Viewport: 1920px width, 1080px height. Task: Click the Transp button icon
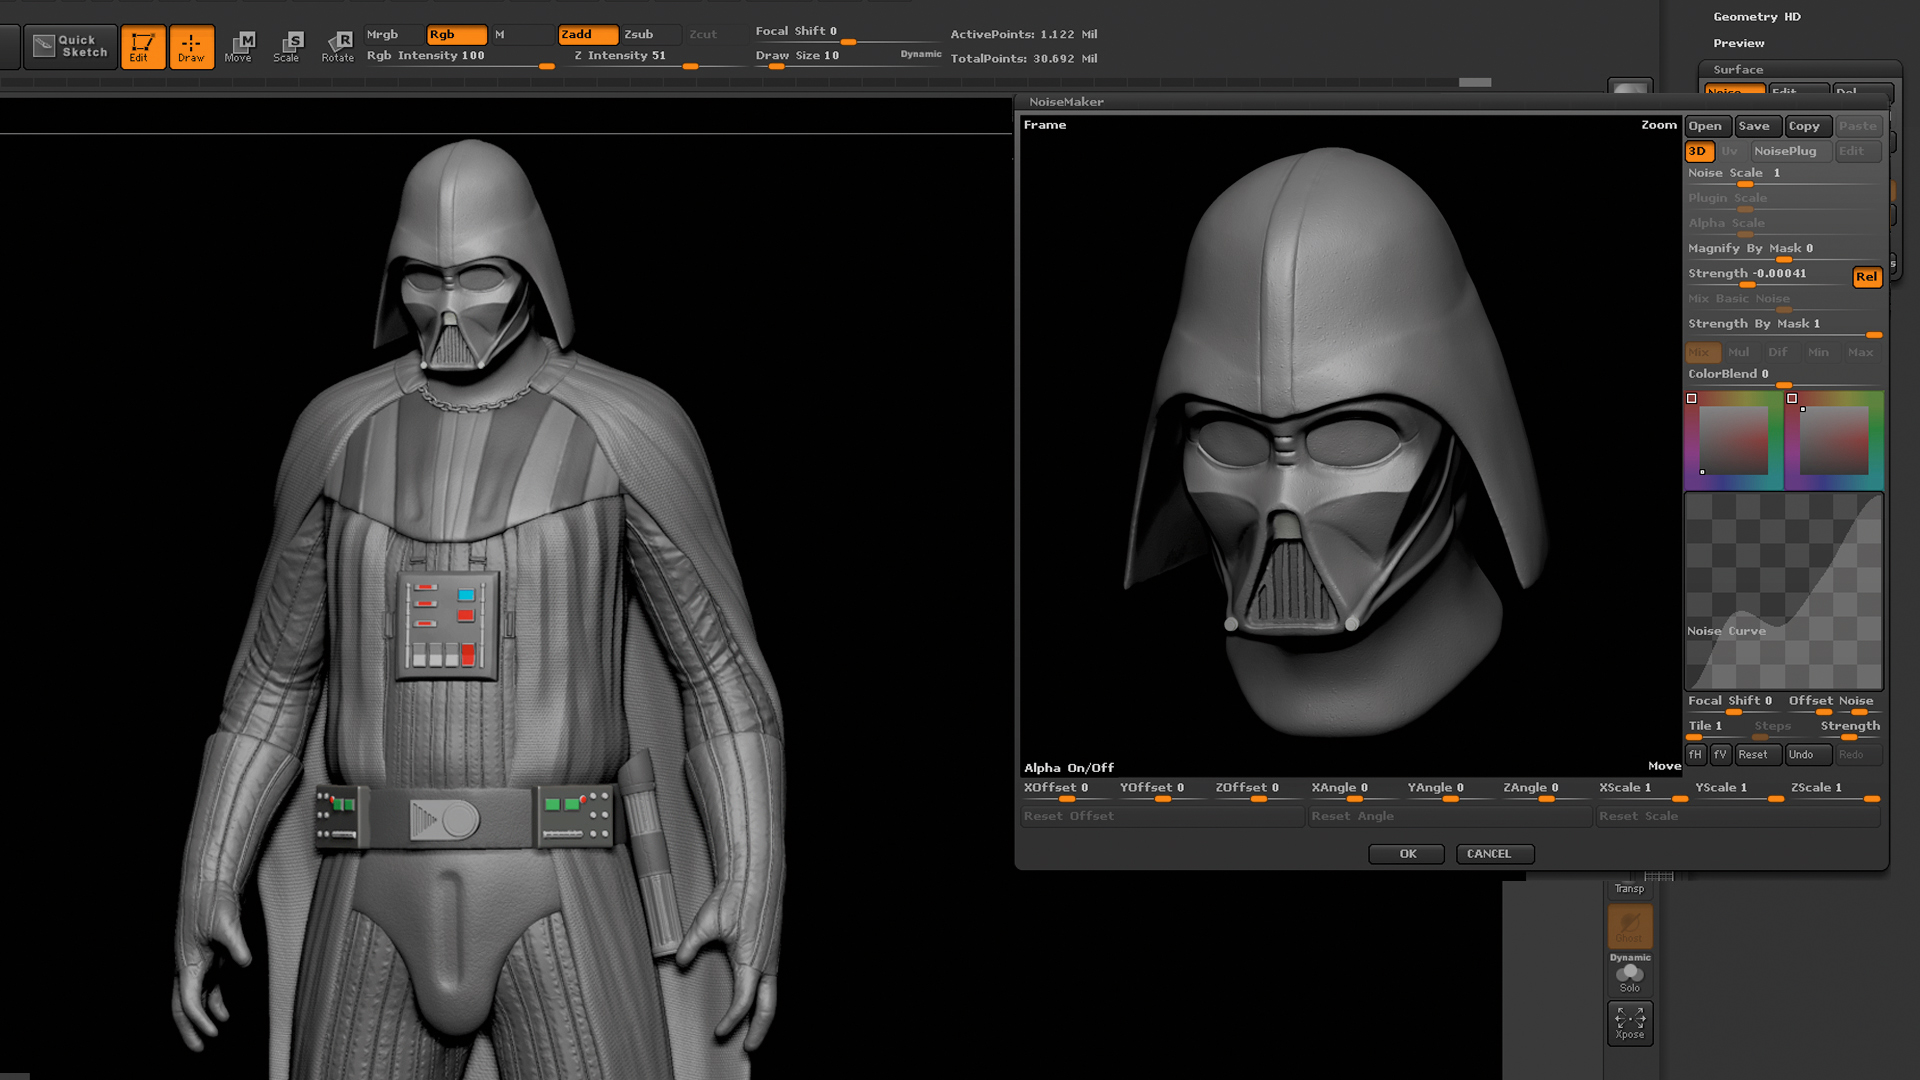[1630, 886]
